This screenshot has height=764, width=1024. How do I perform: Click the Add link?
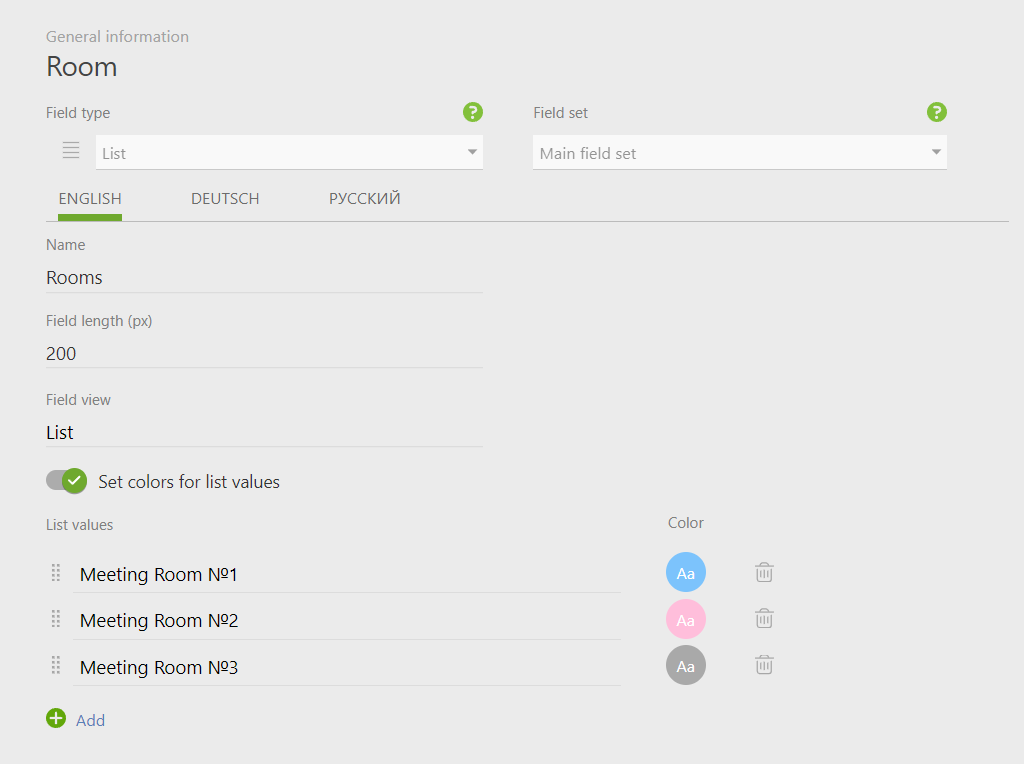click(90, 720)
